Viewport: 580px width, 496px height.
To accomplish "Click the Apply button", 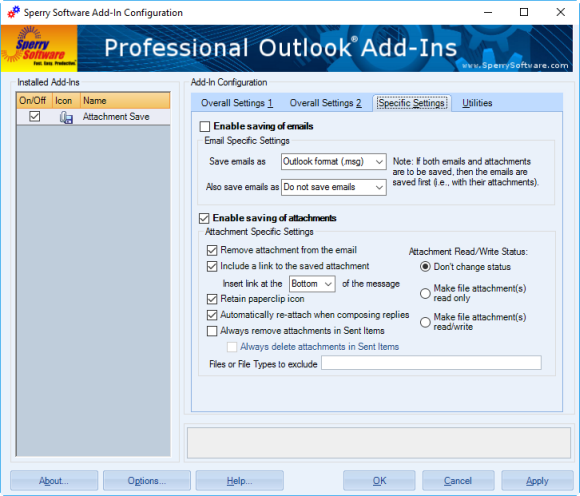I will point(537,480).
